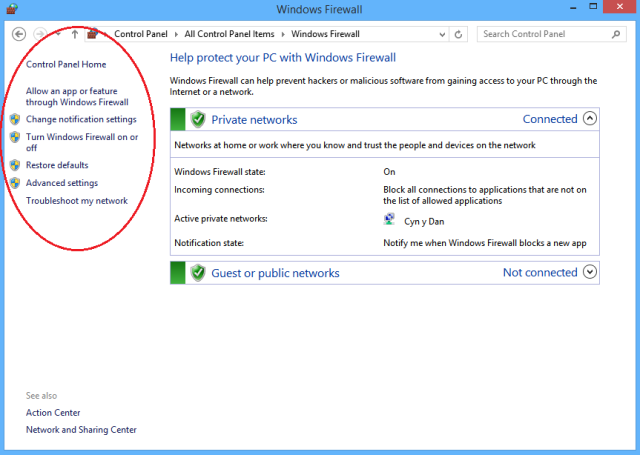
Task: Expand arrow after All Control Panel Items
Action: point(283,34)
